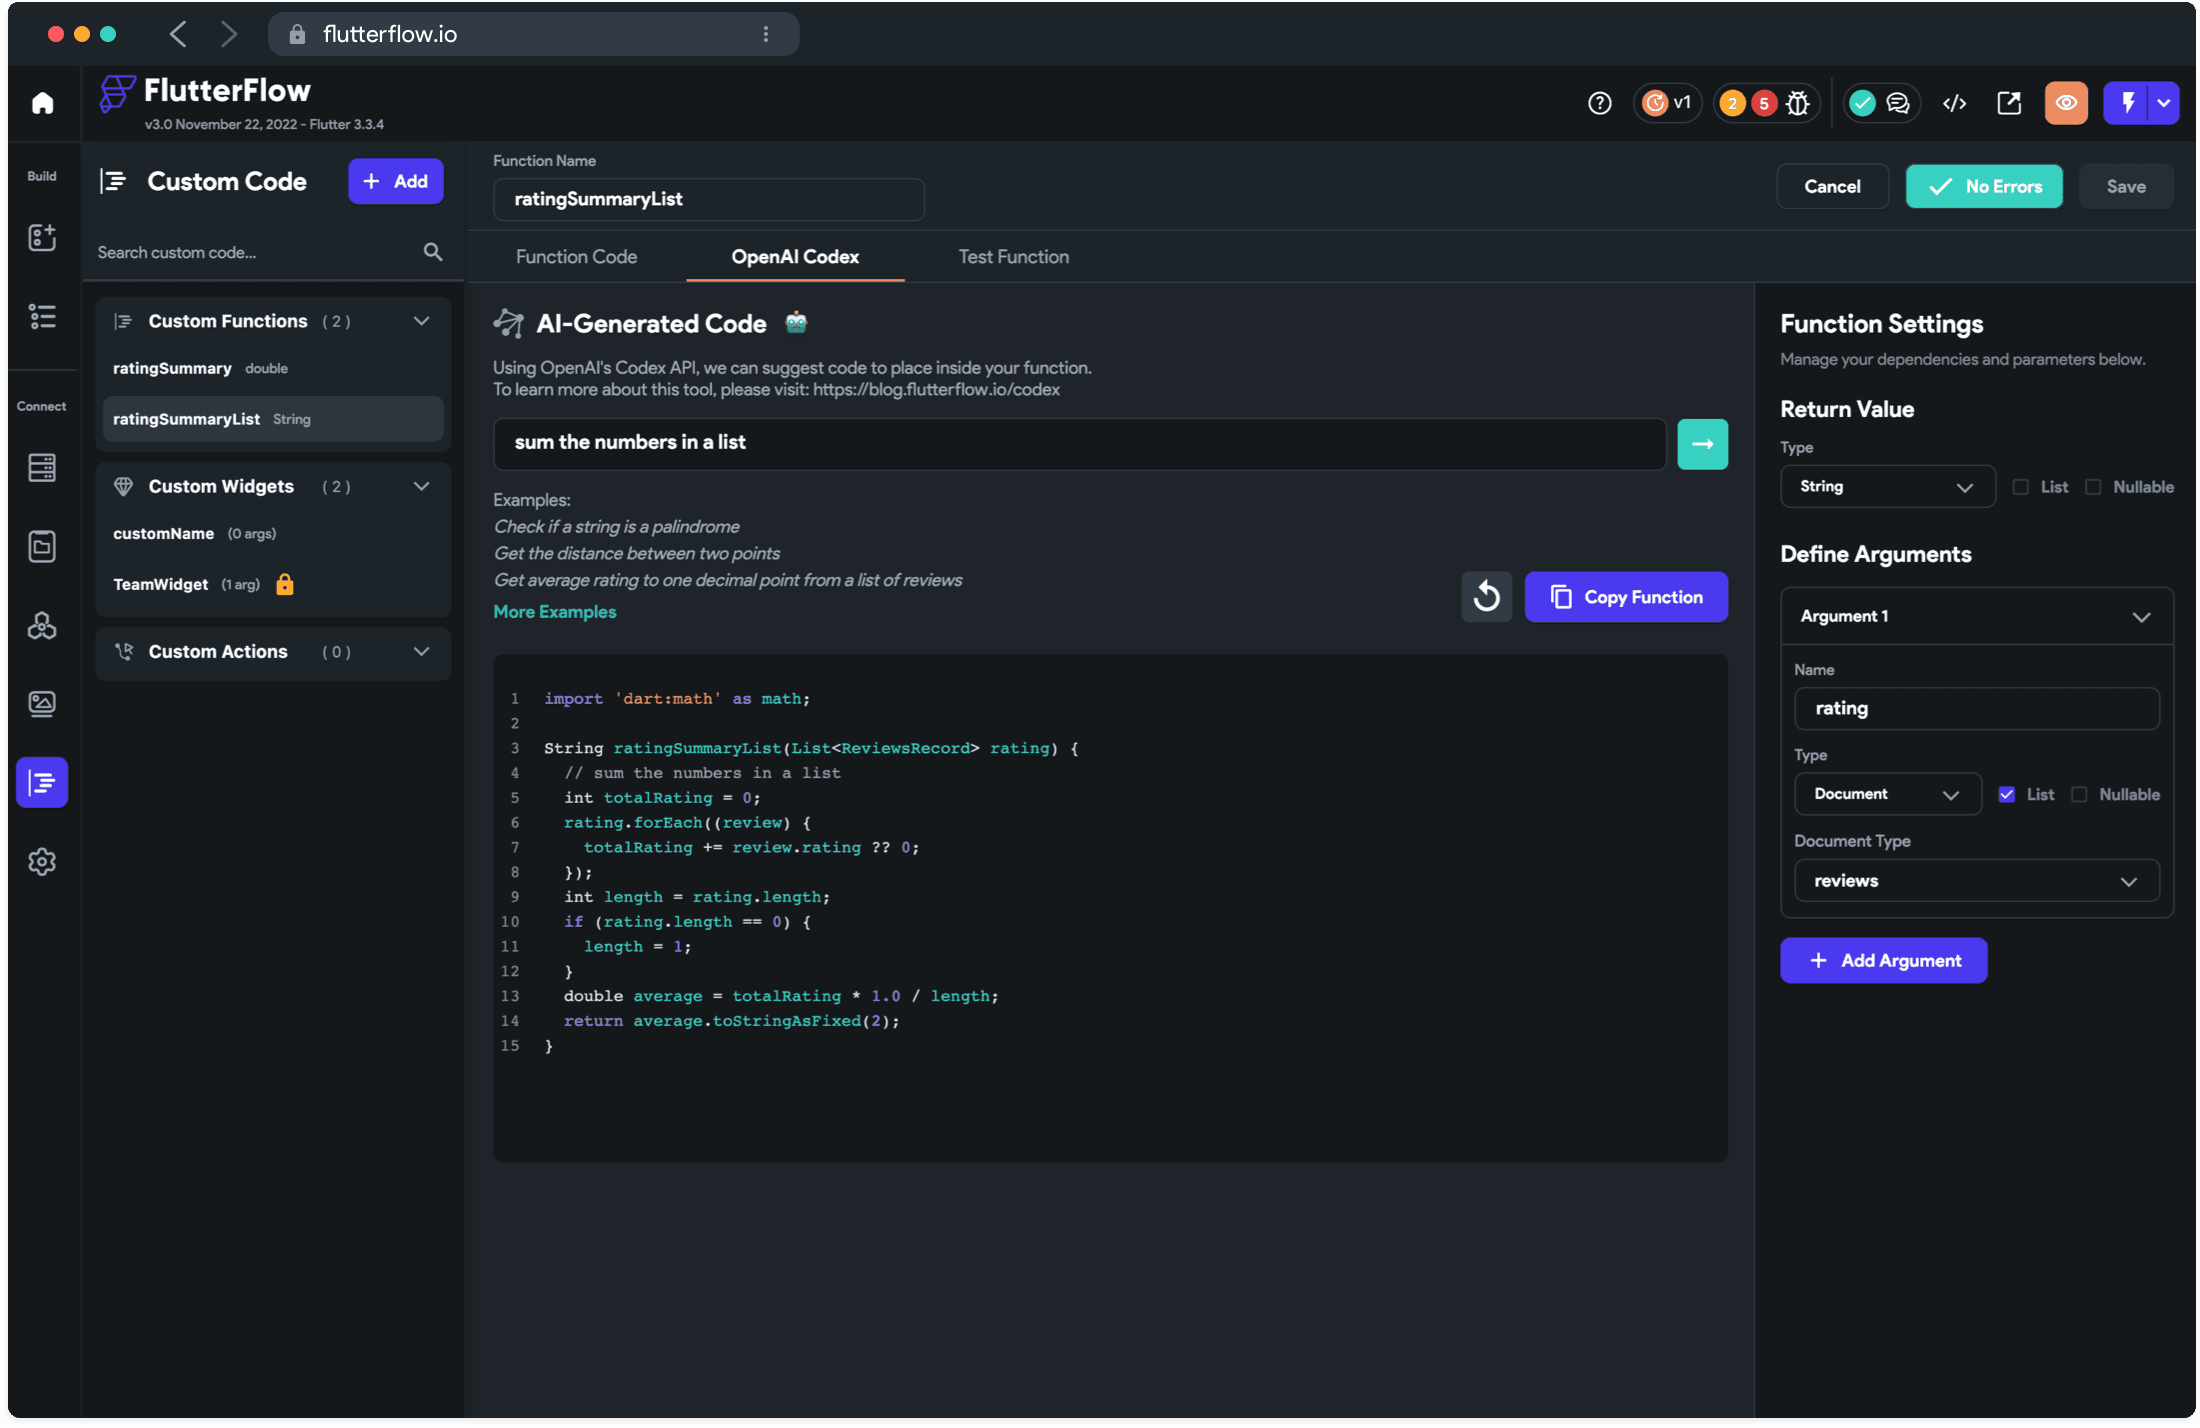Image resolution: width=2200 pixels, height=1428 pixels.
Task: Click the help question mark icon
Action: (1600, 103)
